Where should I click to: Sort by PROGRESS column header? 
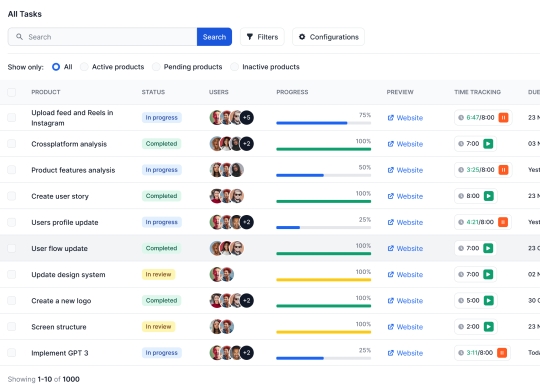pos(292,92)
